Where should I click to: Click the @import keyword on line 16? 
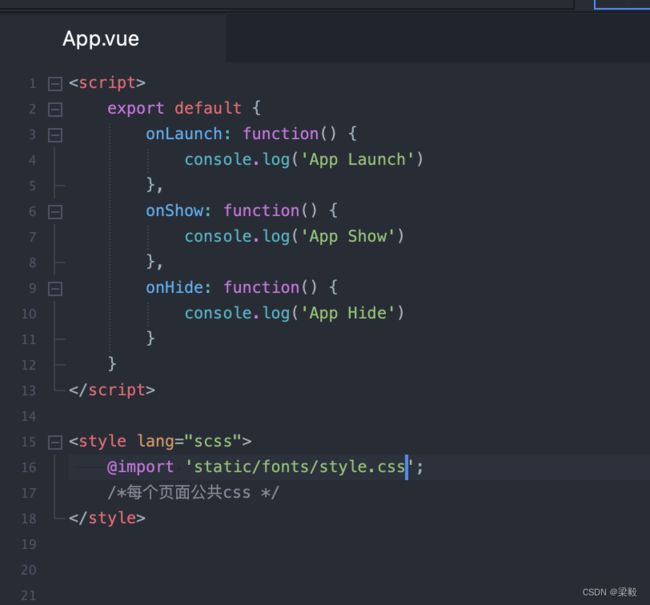[x=140, y=467]
